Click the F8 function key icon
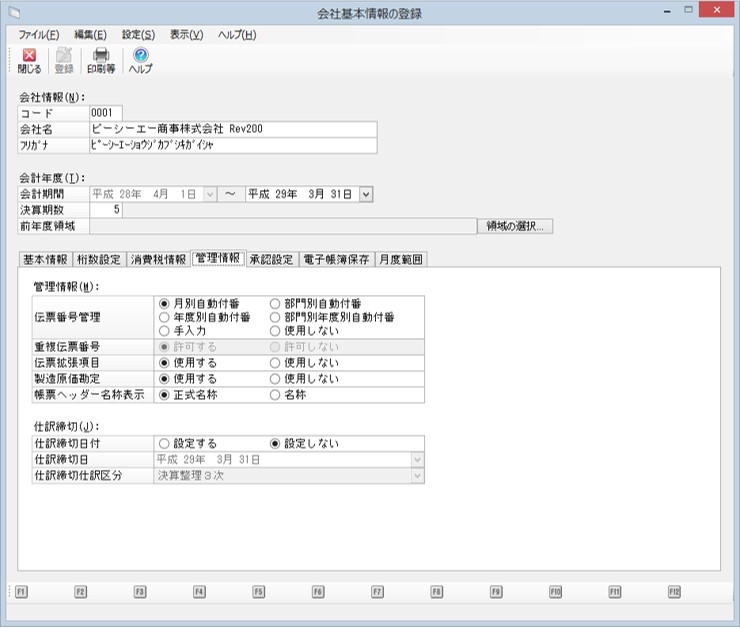 437,592
